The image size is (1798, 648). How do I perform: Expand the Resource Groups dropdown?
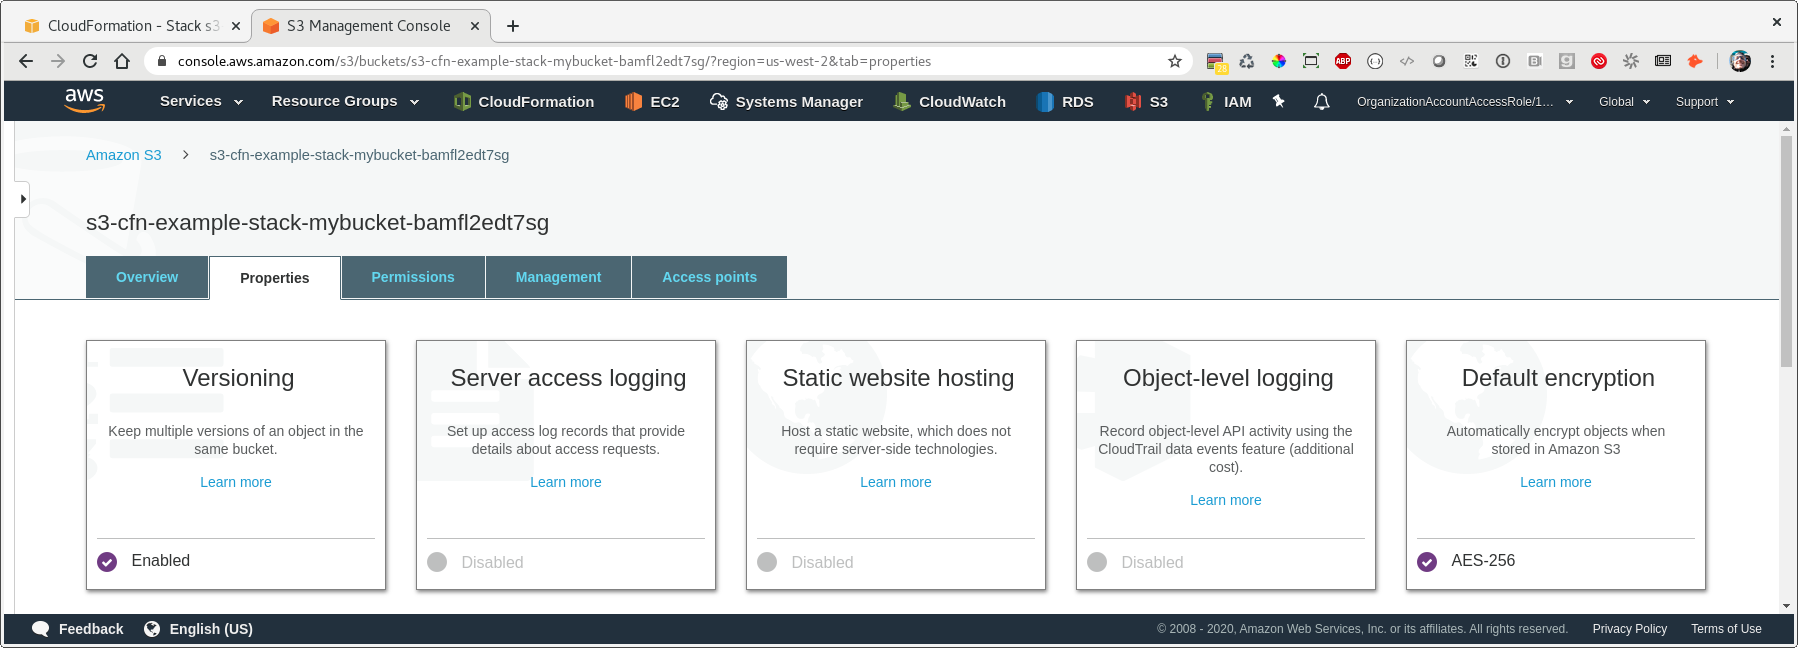pyautogui.click(x=345, y=101)
